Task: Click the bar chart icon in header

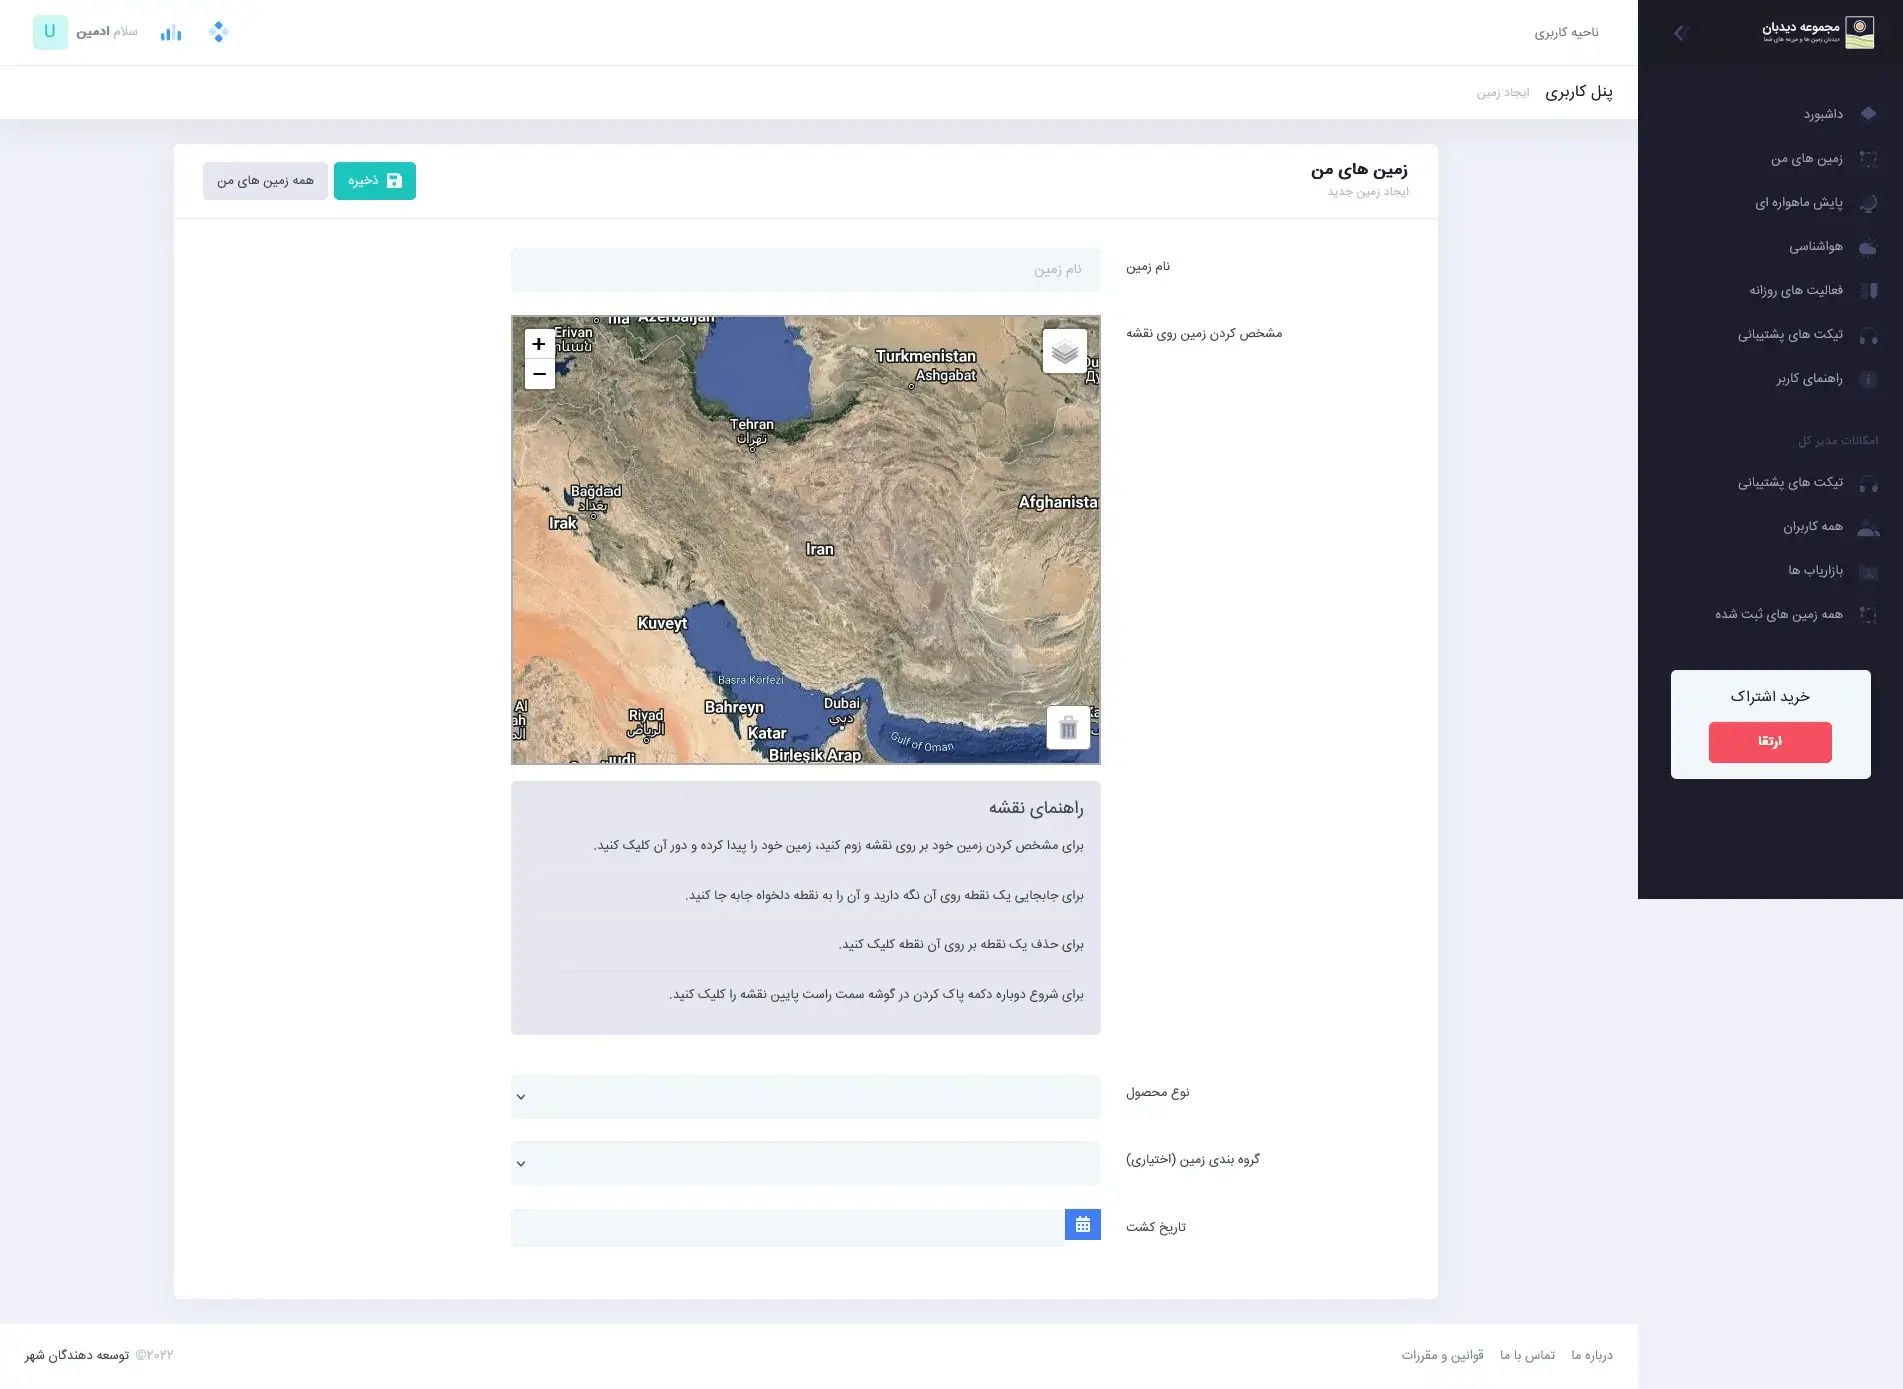Action: coord(171,33)
